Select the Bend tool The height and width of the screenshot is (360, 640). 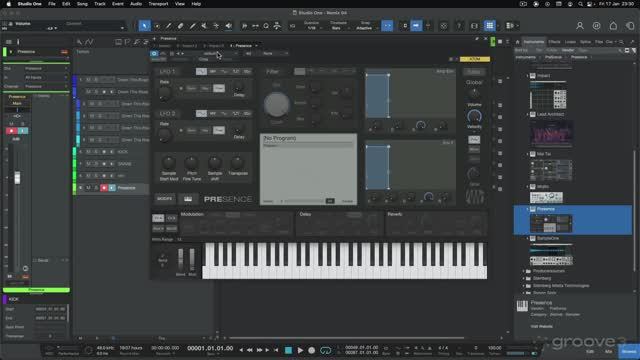(216, 26)
